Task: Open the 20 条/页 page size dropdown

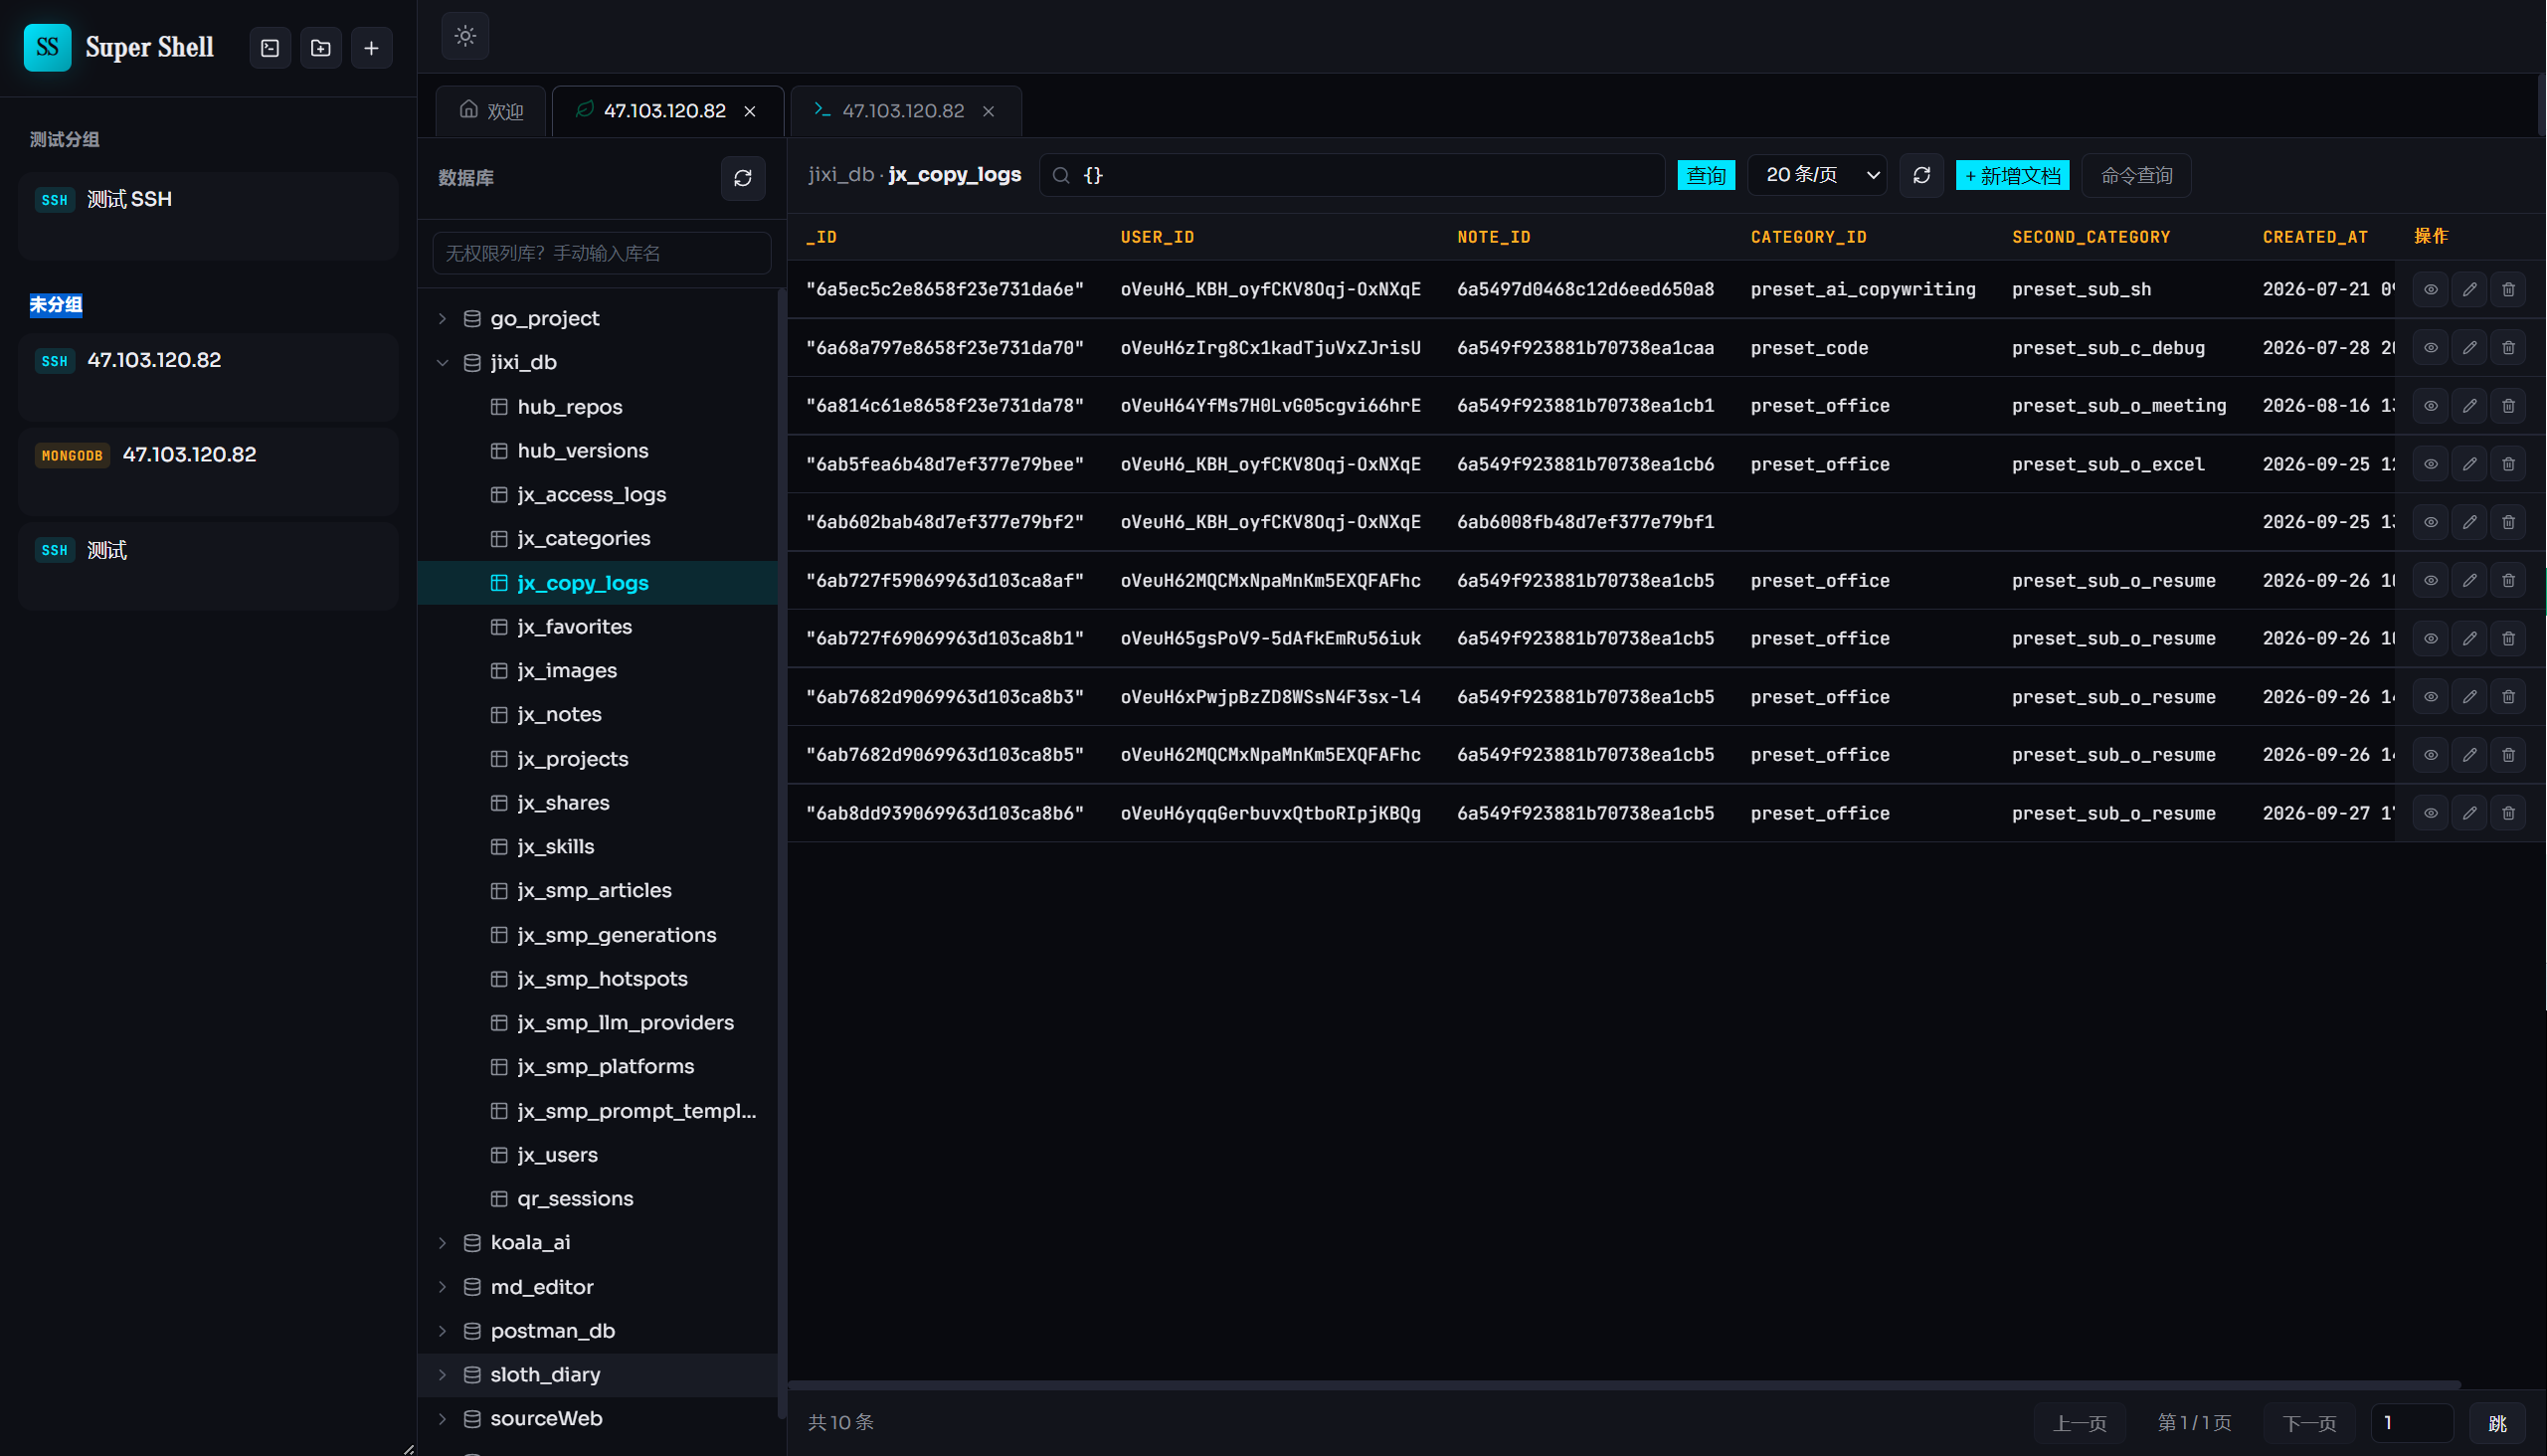Action: pyautogui.click(x=1816, y=175)
